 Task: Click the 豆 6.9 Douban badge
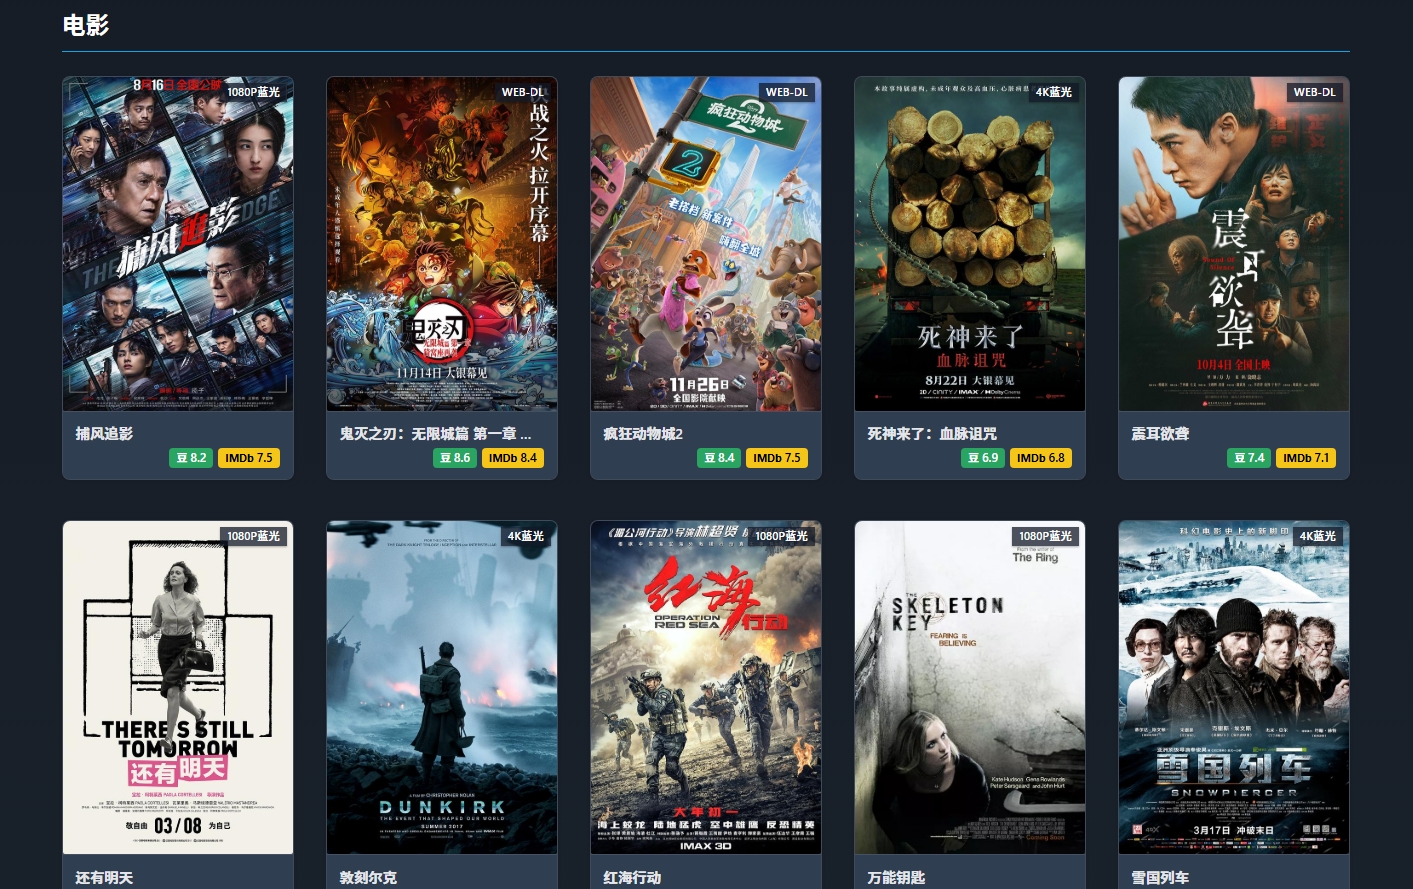(x=983, y=458)
